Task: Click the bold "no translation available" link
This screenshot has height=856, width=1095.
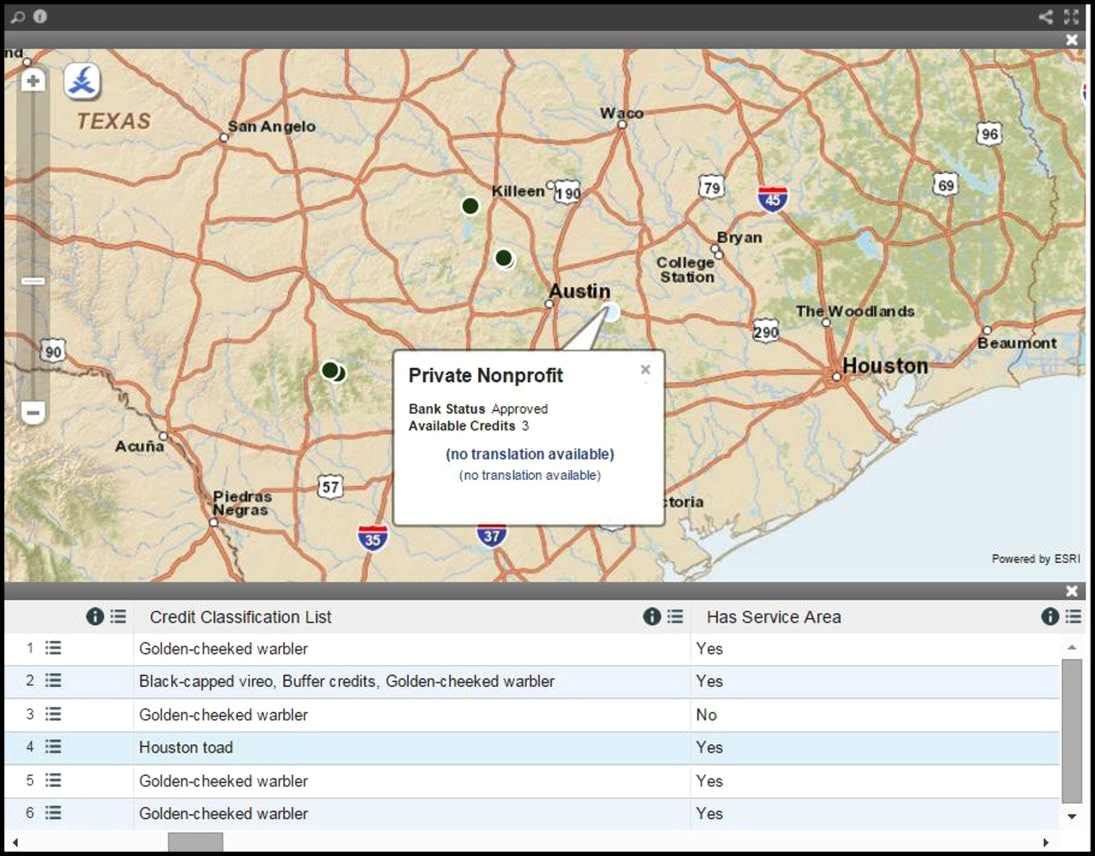Action: (530, 454)
